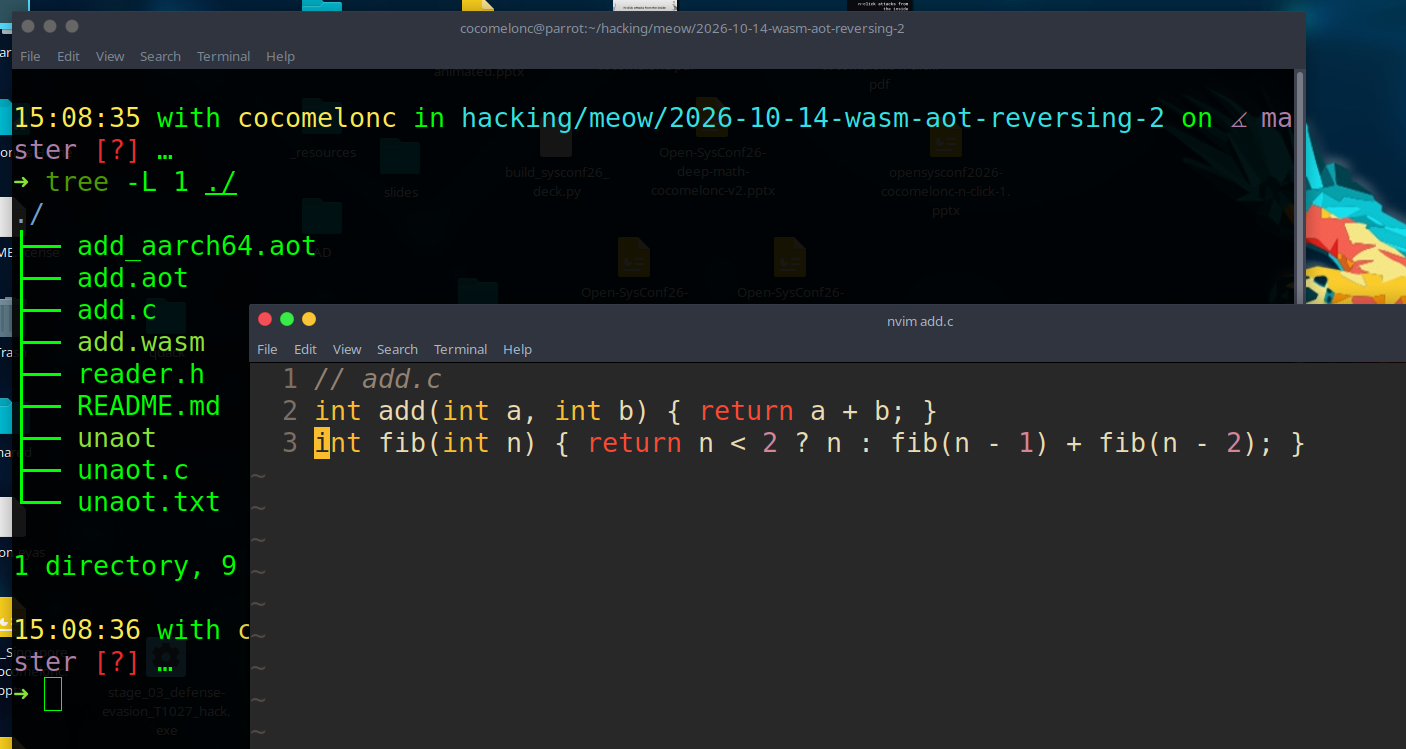Open Search menu in the nvim add.c window

click(x=397, y=349)
